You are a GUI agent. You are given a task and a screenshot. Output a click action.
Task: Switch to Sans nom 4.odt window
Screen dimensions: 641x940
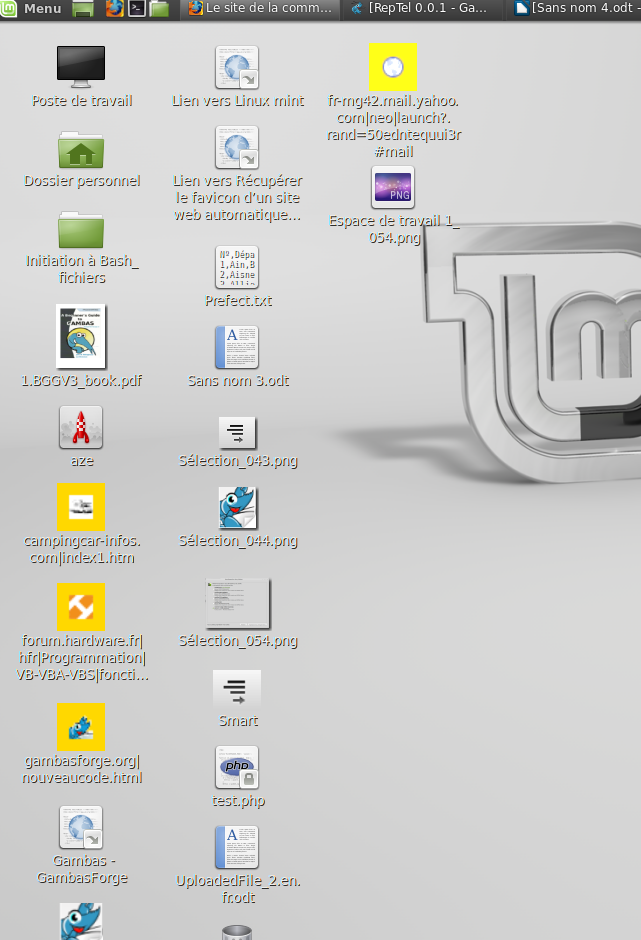point(575,8)
